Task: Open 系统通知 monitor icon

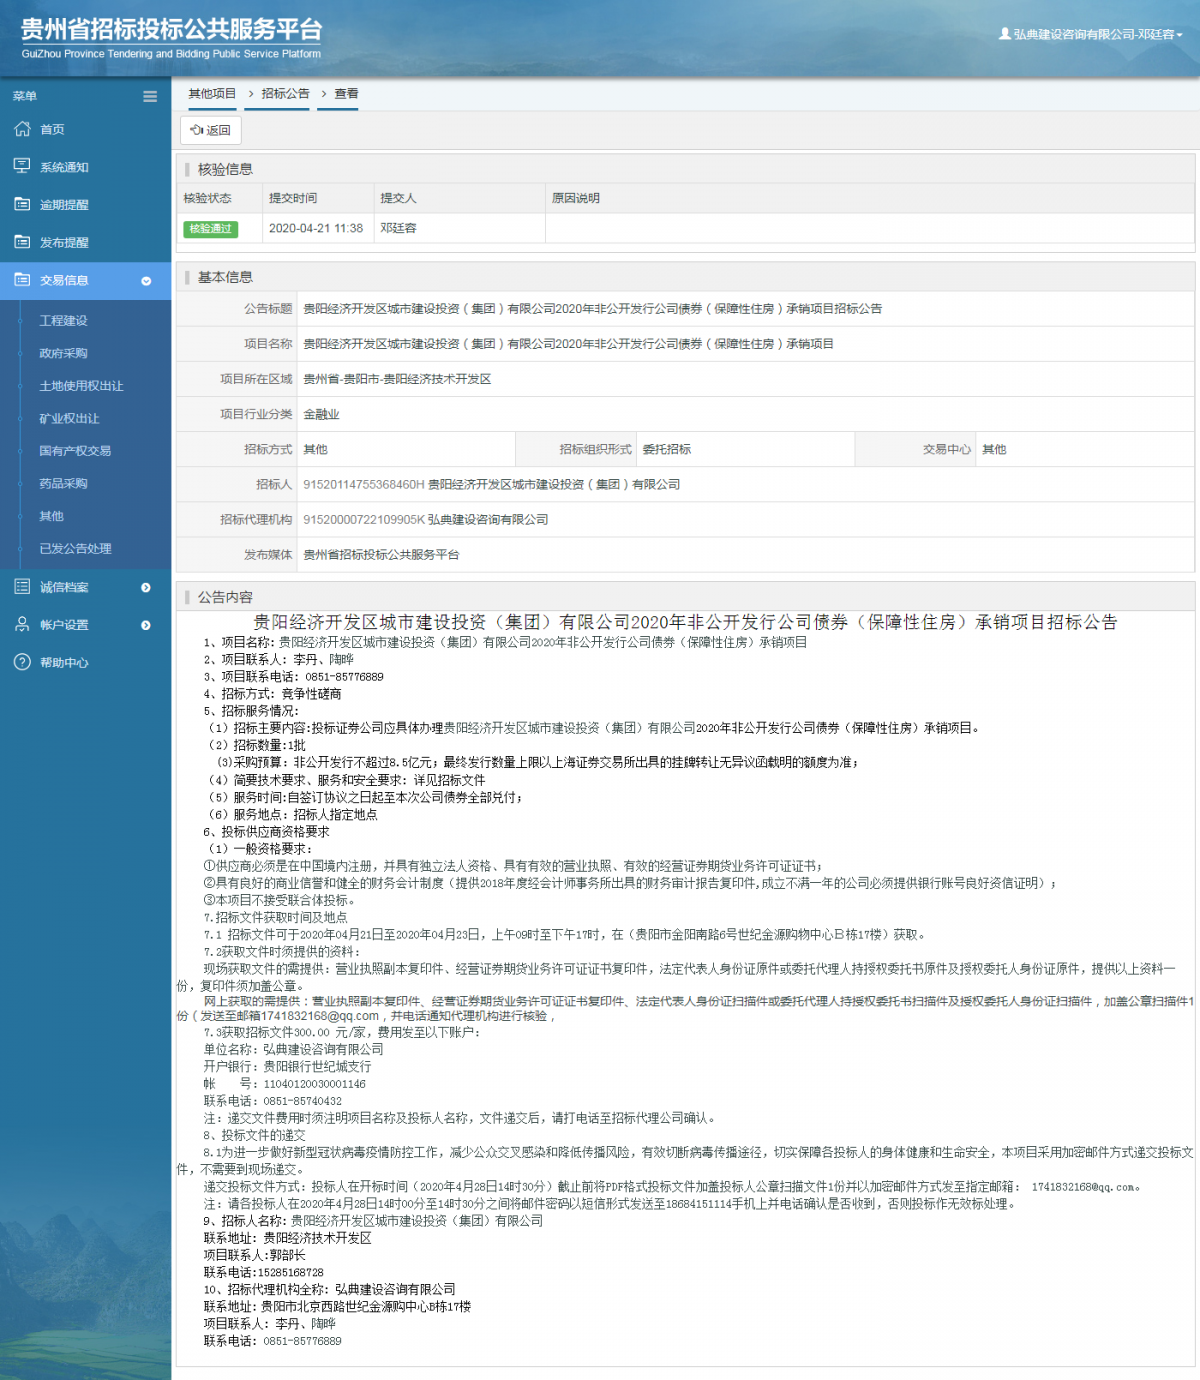Action: tap(22, 166)
